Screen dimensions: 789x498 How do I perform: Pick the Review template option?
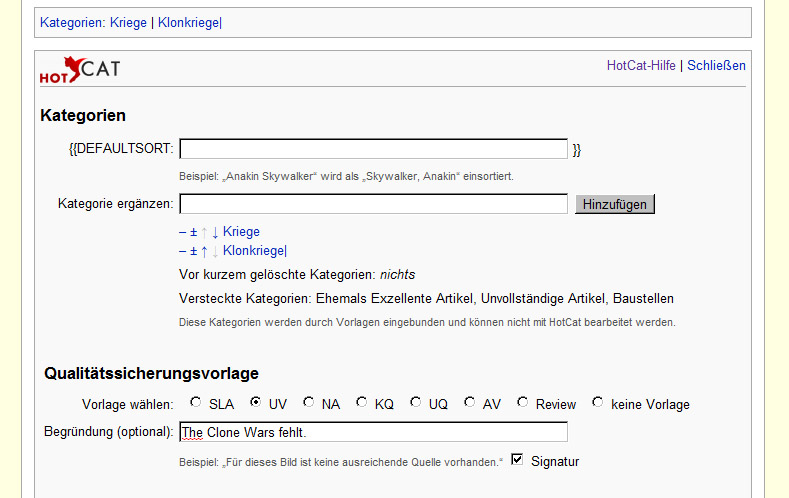tap(523, 403)
